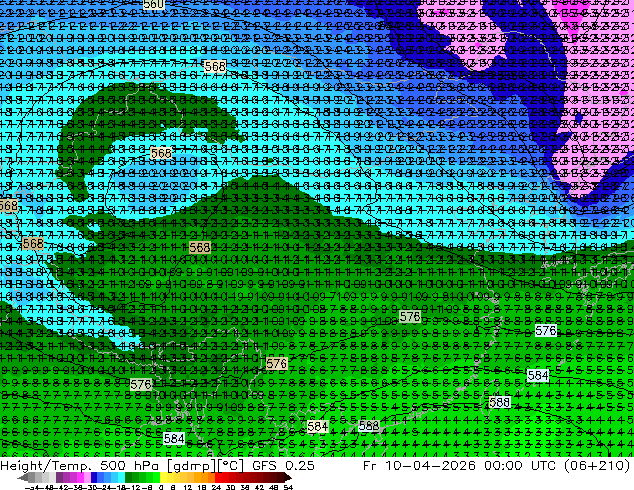The width and height of the screenshot is (634, 490).
Task: Click the 560 contour label at top
Action: 154,4
